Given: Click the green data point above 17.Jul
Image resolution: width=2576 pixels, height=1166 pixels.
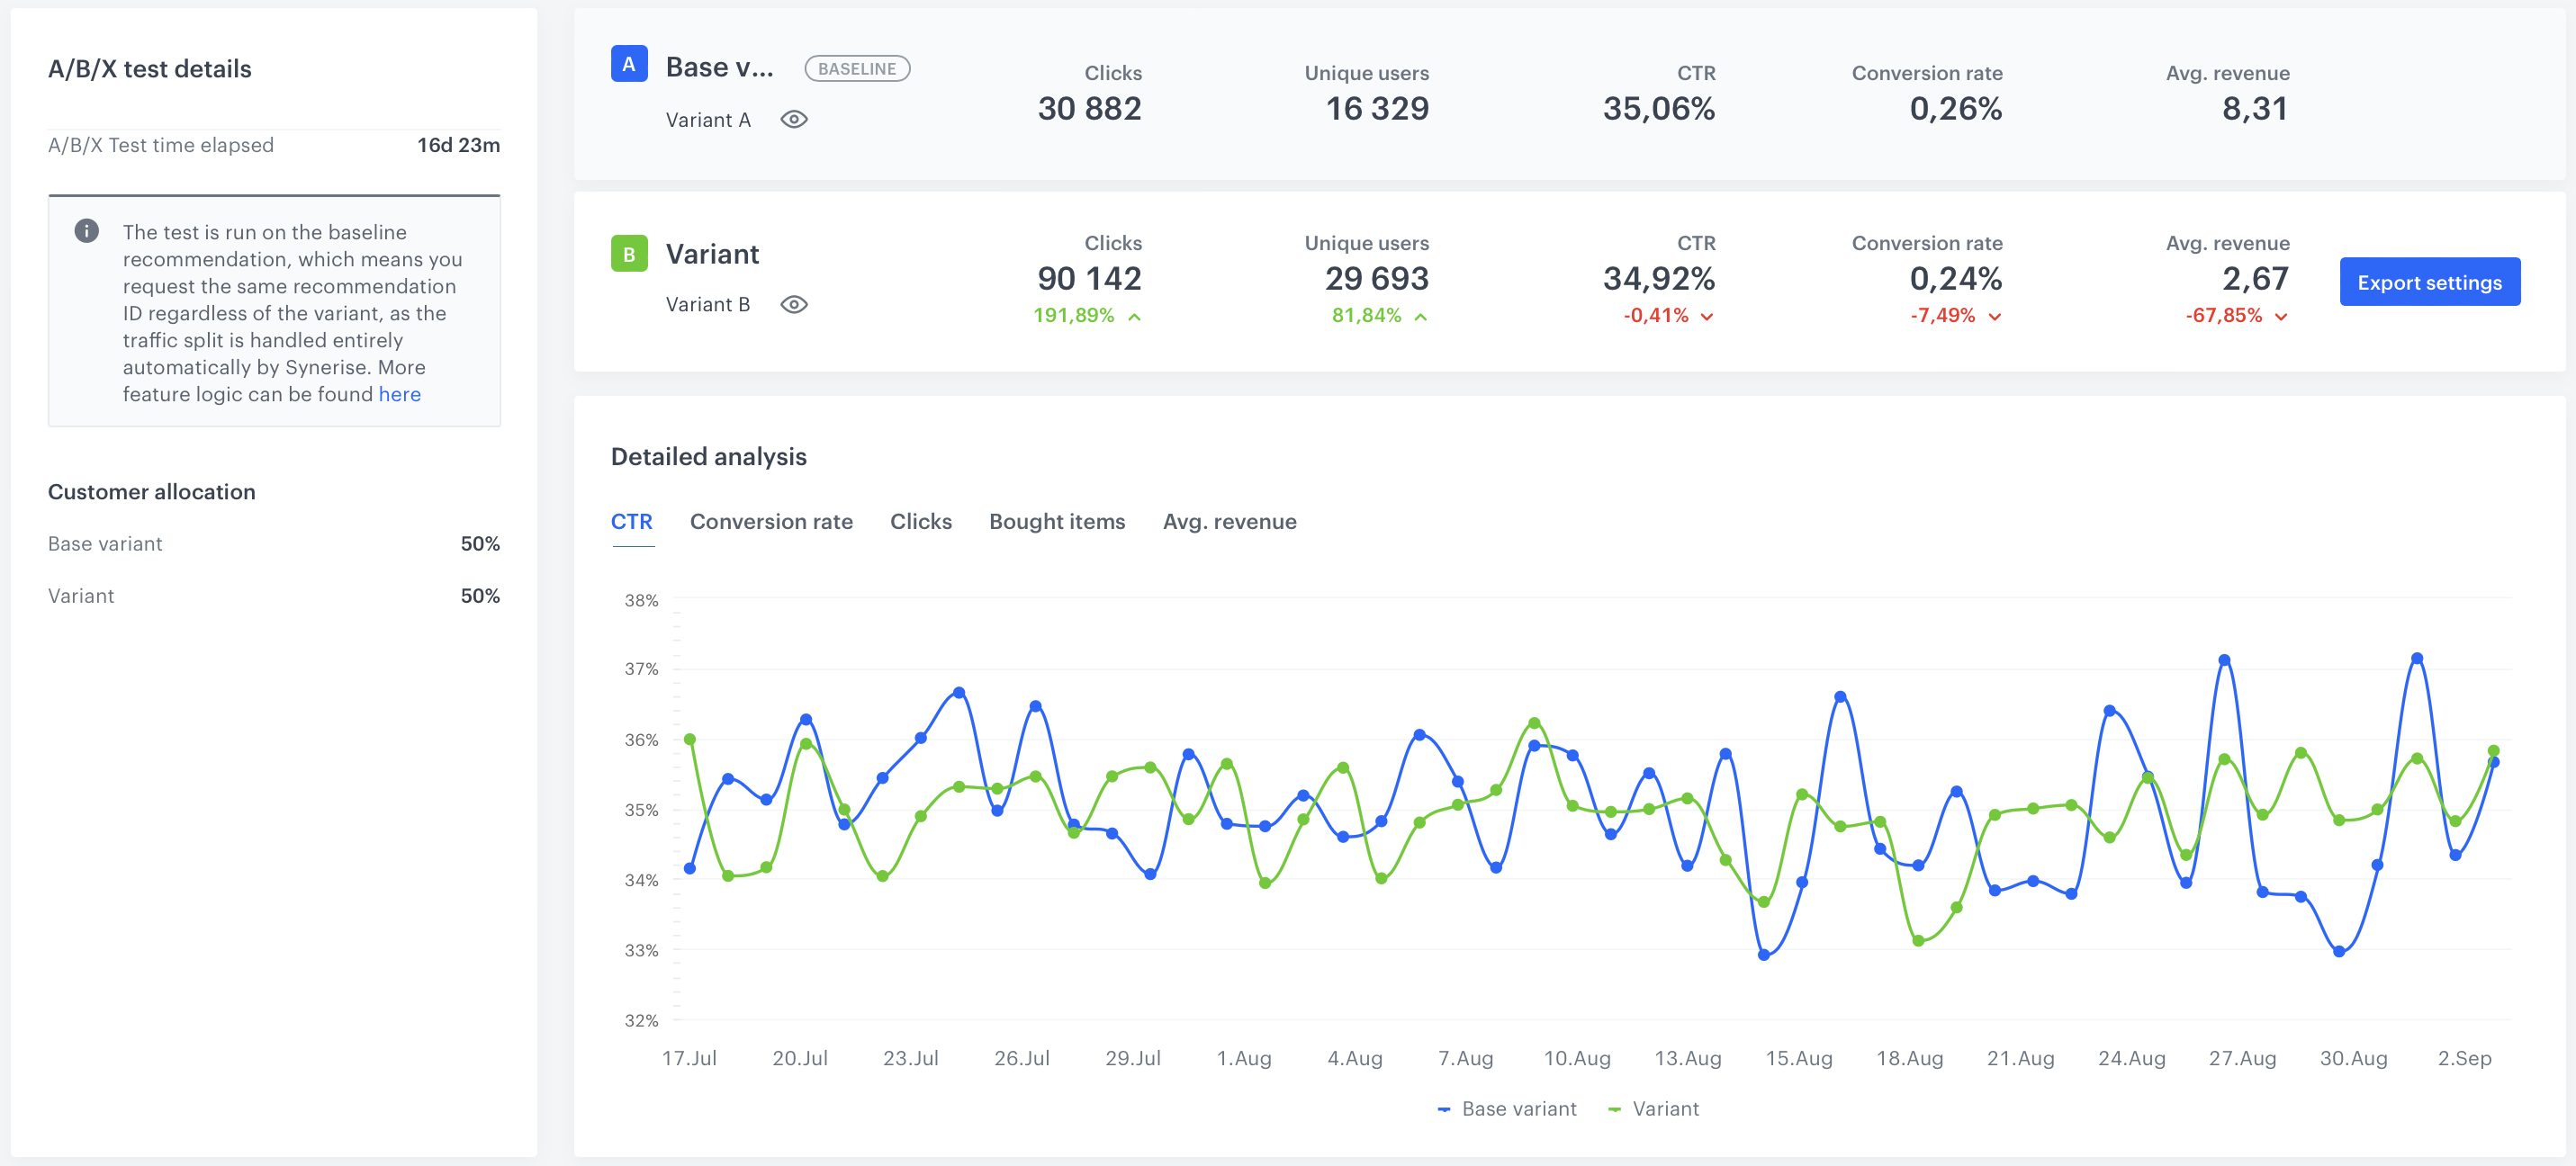Looking at the screenshot, I should pyautogui.click(x=690, y=739).
